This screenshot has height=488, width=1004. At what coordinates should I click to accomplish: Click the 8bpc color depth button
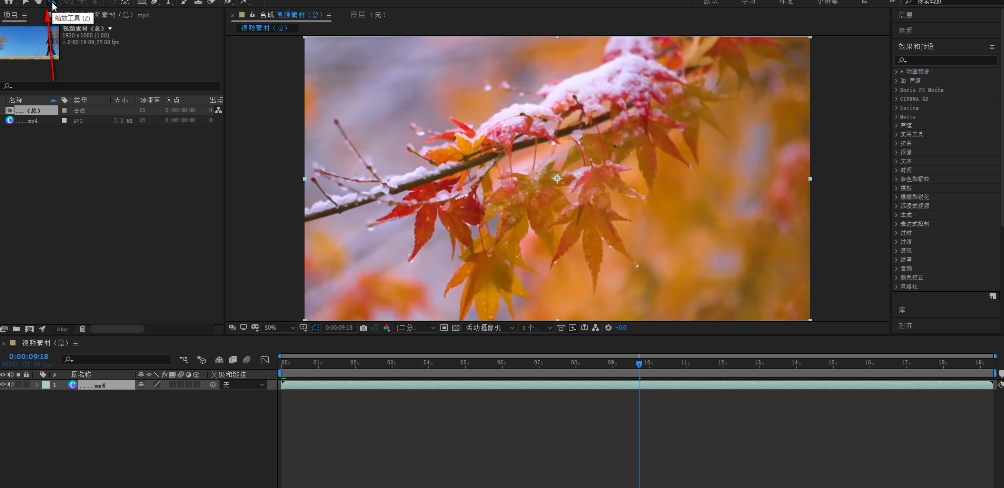coord(62,328)
